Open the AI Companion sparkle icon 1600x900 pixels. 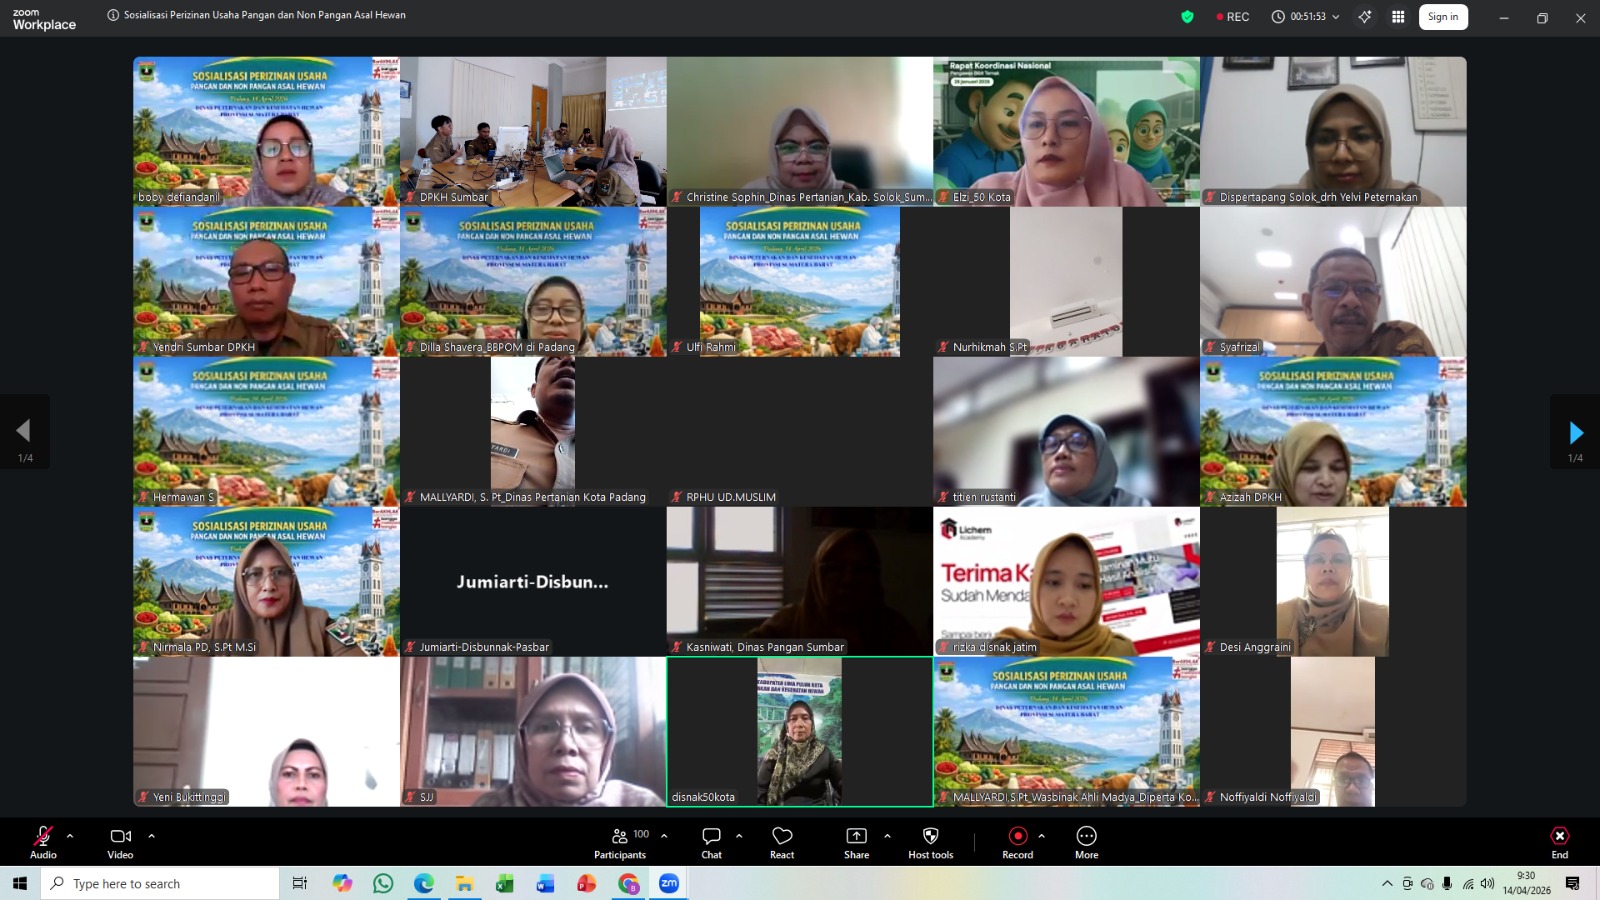[1365, 17]
